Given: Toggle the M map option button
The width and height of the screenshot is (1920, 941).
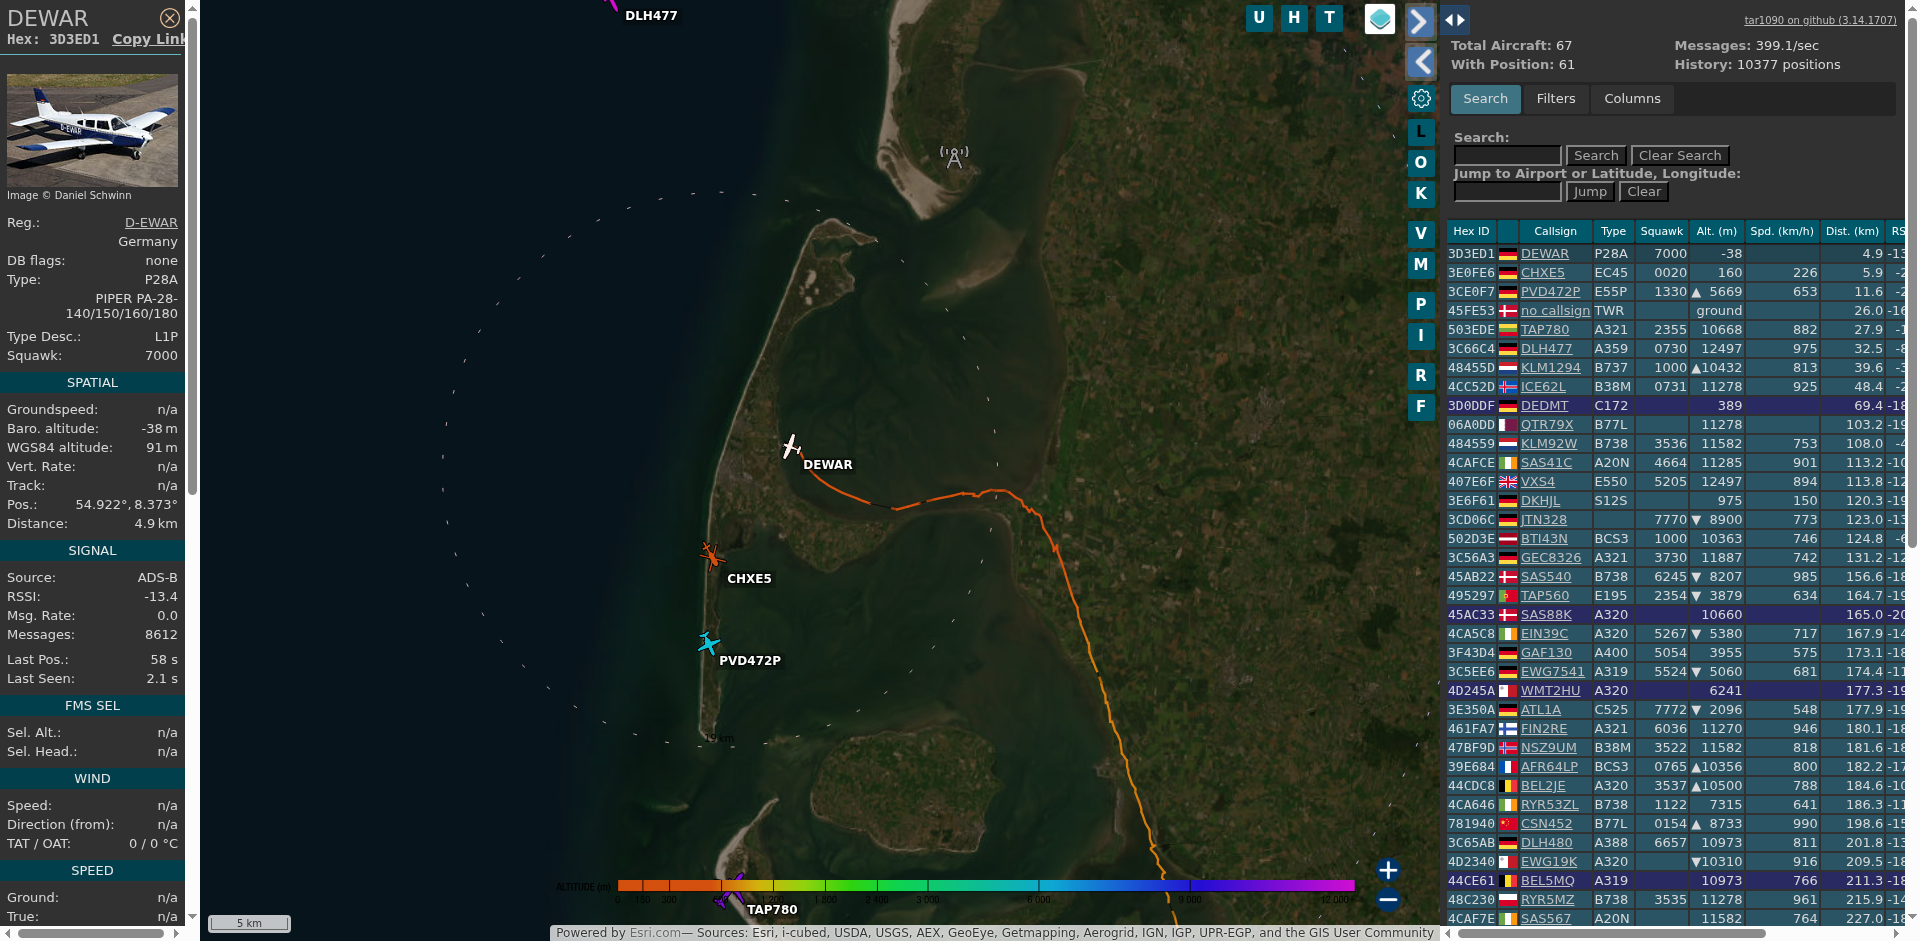Looking at the screenshot, I should pyautogui.click(x=1421, y=265).
